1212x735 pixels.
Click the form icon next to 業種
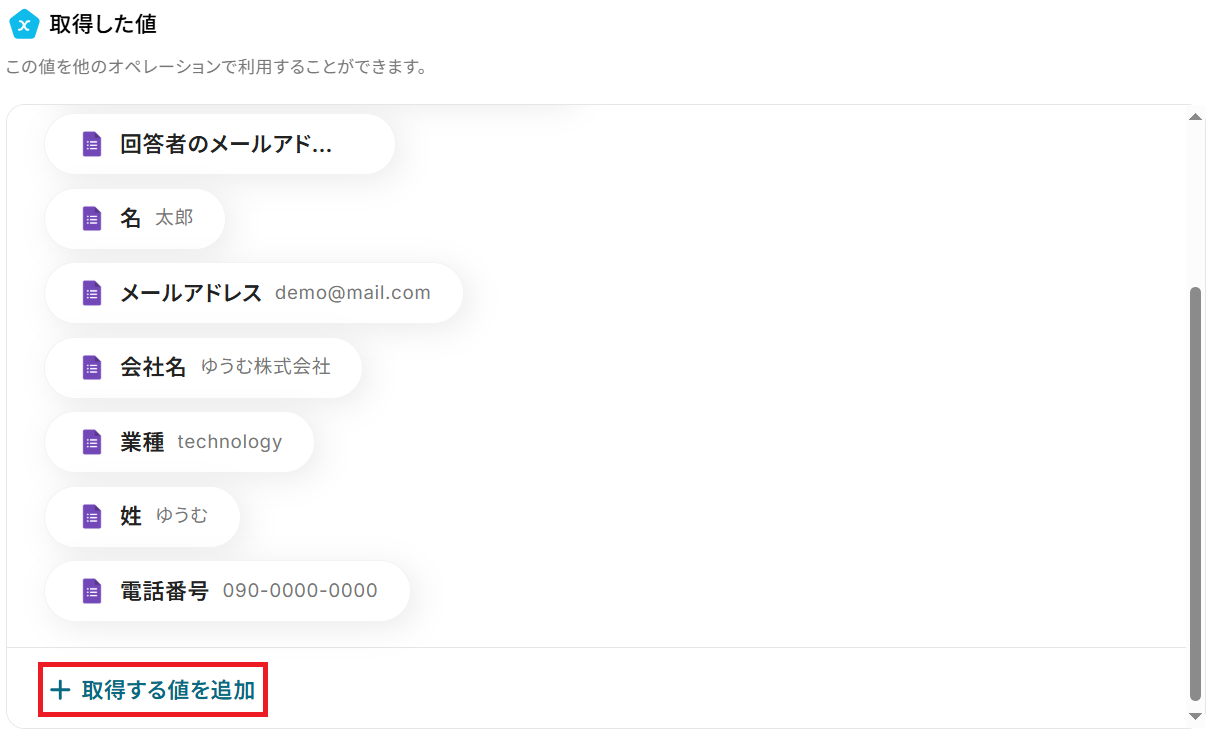pos(92,442)
